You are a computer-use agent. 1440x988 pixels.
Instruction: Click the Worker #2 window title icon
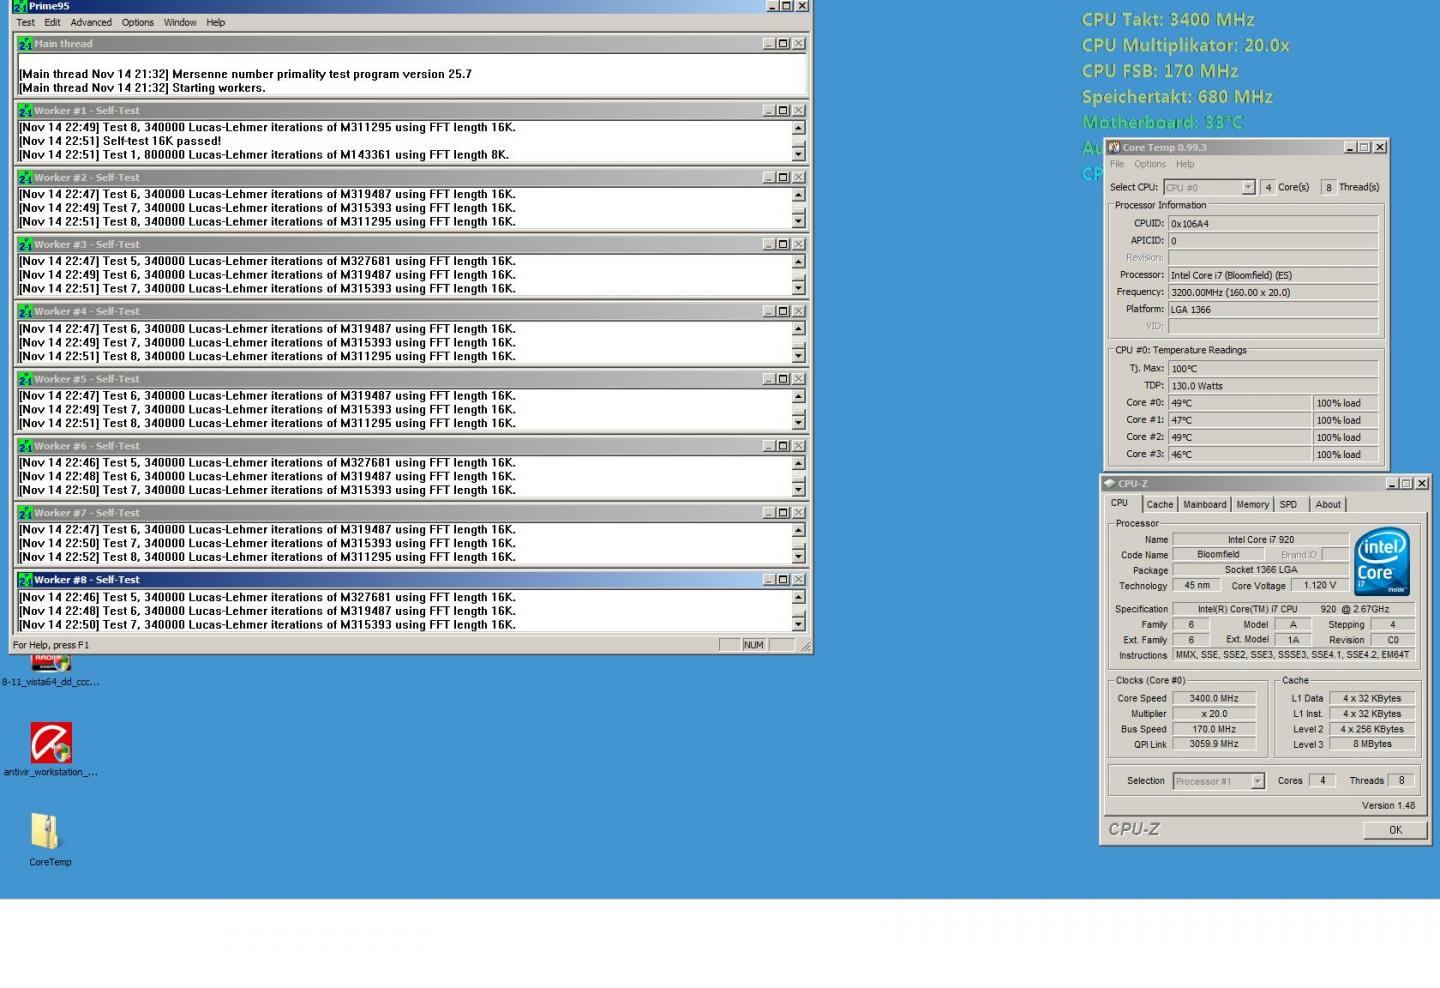click(25, 178)
